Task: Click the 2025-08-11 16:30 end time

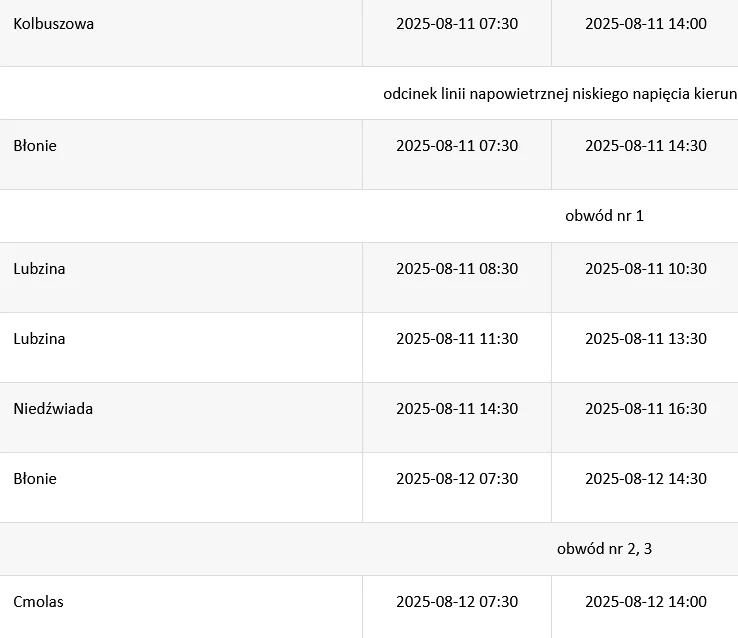Action: pyautogui.click(x=645, y=409)
